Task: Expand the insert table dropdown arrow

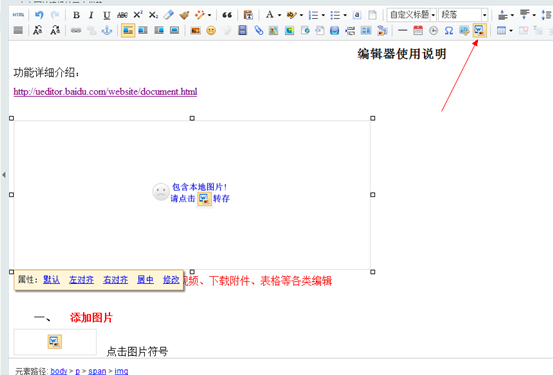Action: point(511,31)
